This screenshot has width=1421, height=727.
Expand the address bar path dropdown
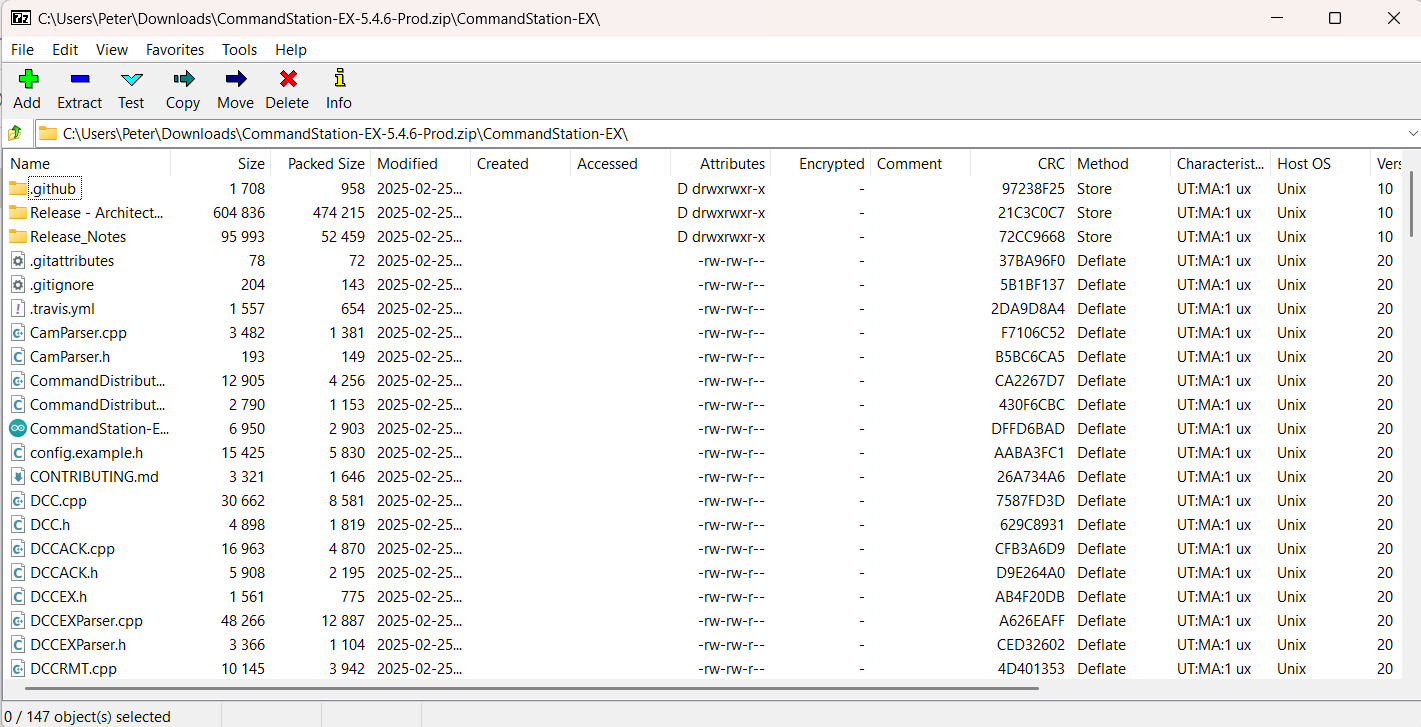(x=1412, y=133)
